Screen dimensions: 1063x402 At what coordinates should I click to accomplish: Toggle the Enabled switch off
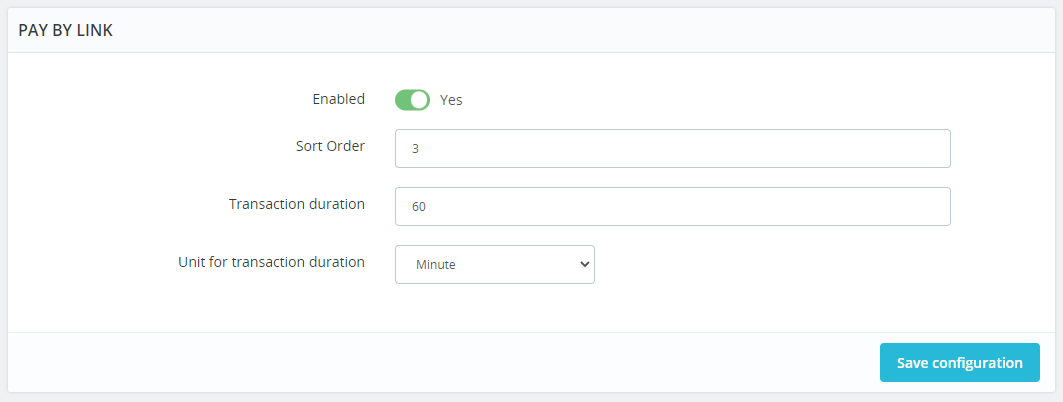point(412,100)
